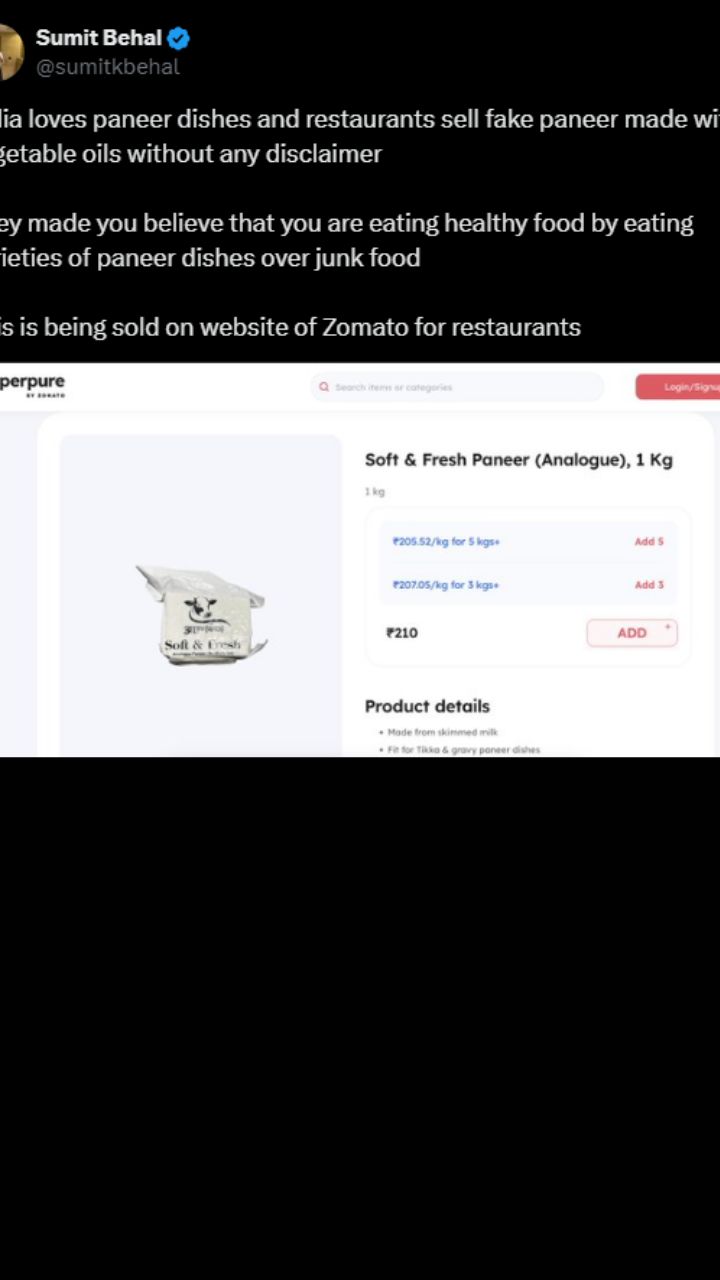The image size is (720, 1280).
Task: Click the ADD button next to ₹210
Action: pos(632,633)
